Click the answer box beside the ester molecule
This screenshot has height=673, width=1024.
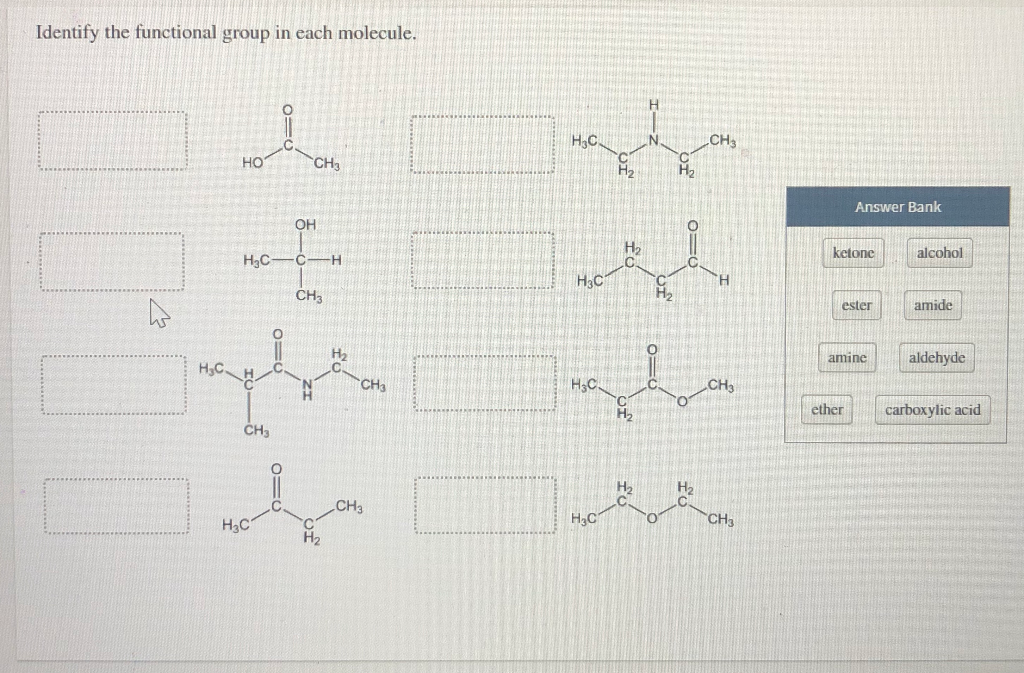pyautogui.click(x=482, y=385)
